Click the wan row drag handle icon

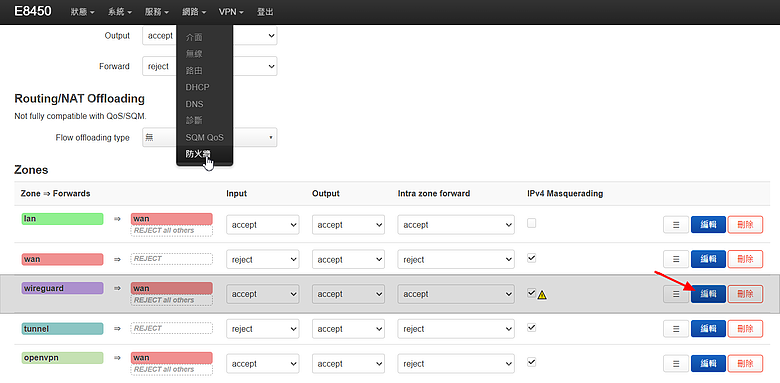click(x=676, y=259)
